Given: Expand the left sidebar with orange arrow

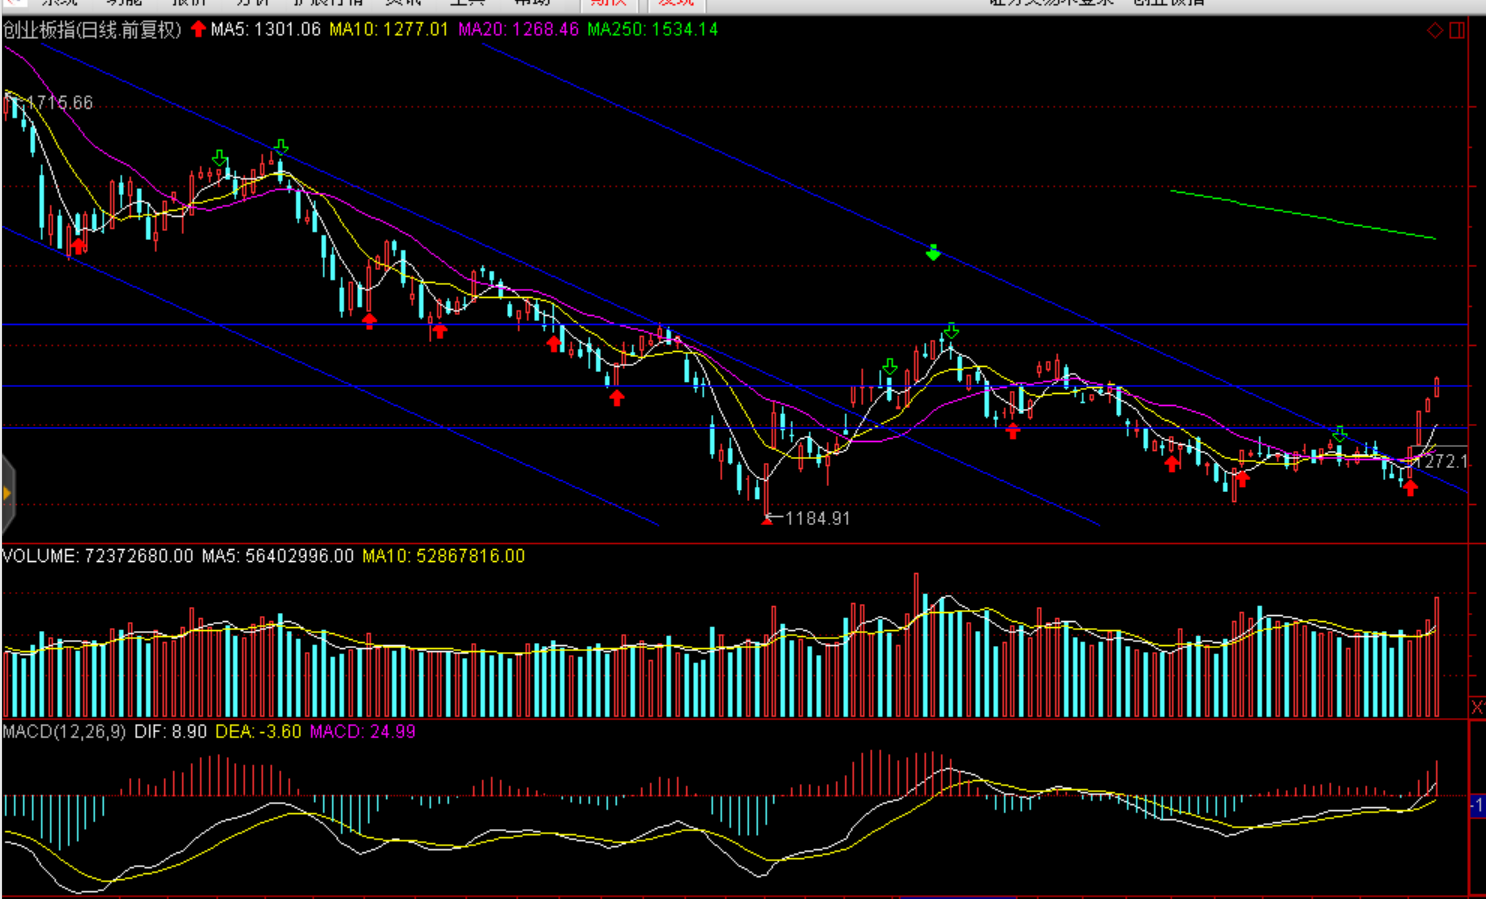Looking at the screenshot, I should tap(7, 493).
